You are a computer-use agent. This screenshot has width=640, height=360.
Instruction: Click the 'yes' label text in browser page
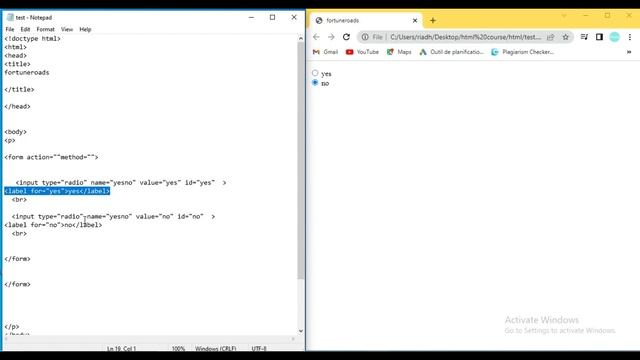coord(326,74)
